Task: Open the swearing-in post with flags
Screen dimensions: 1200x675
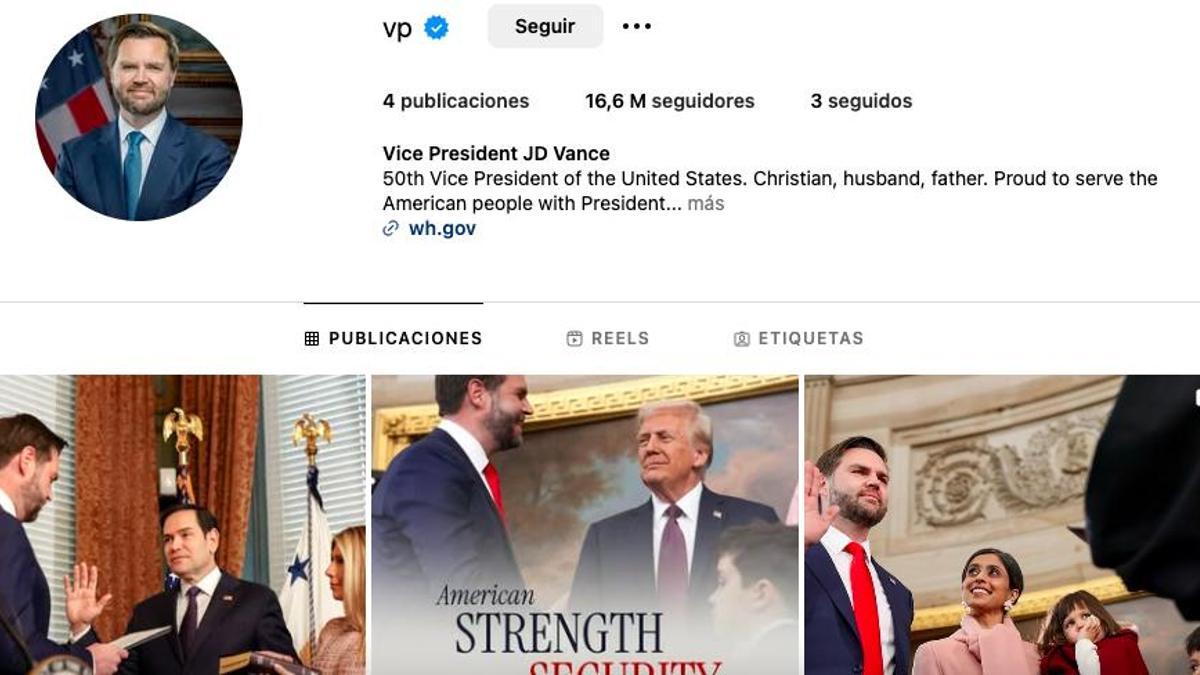Action: [183, 525]
